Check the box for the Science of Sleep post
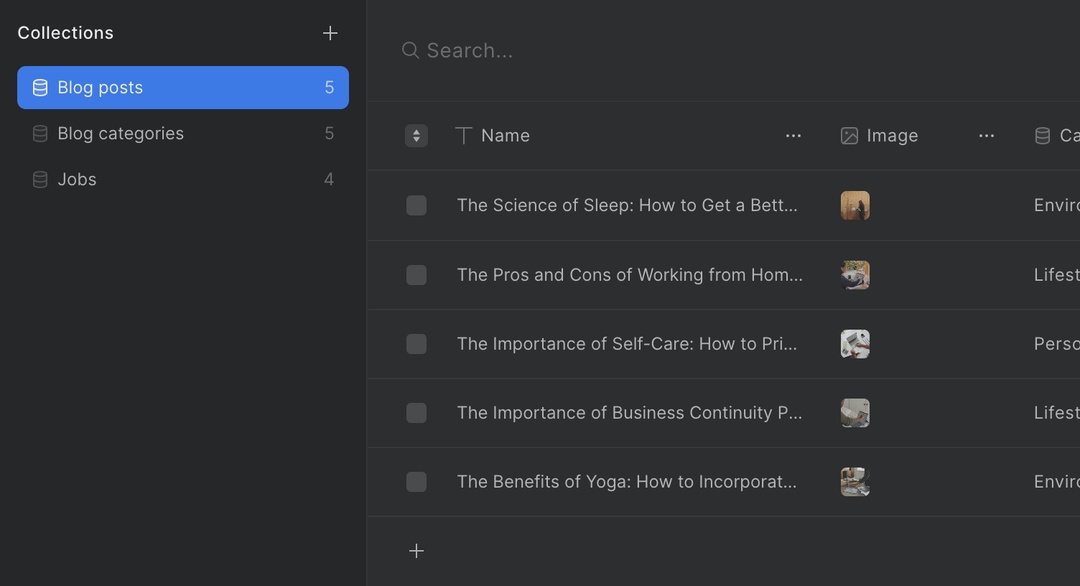The width and height of the screenshot is (1080, 586). coord(416,205)
